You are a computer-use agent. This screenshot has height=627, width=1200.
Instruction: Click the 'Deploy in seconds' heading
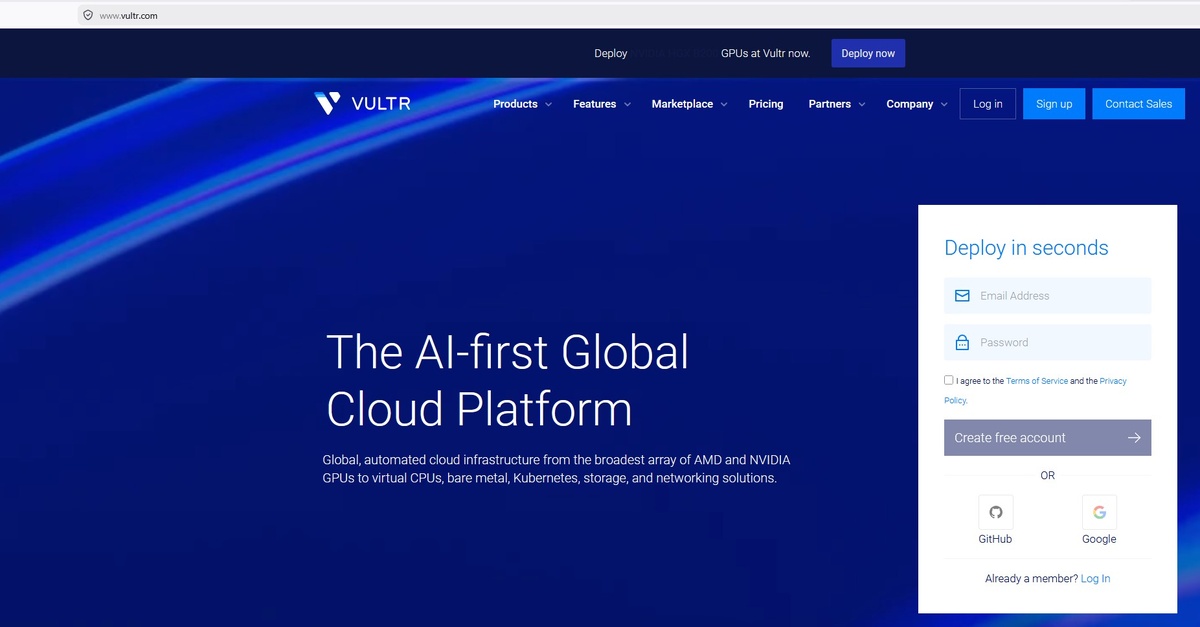point(1026,248)
